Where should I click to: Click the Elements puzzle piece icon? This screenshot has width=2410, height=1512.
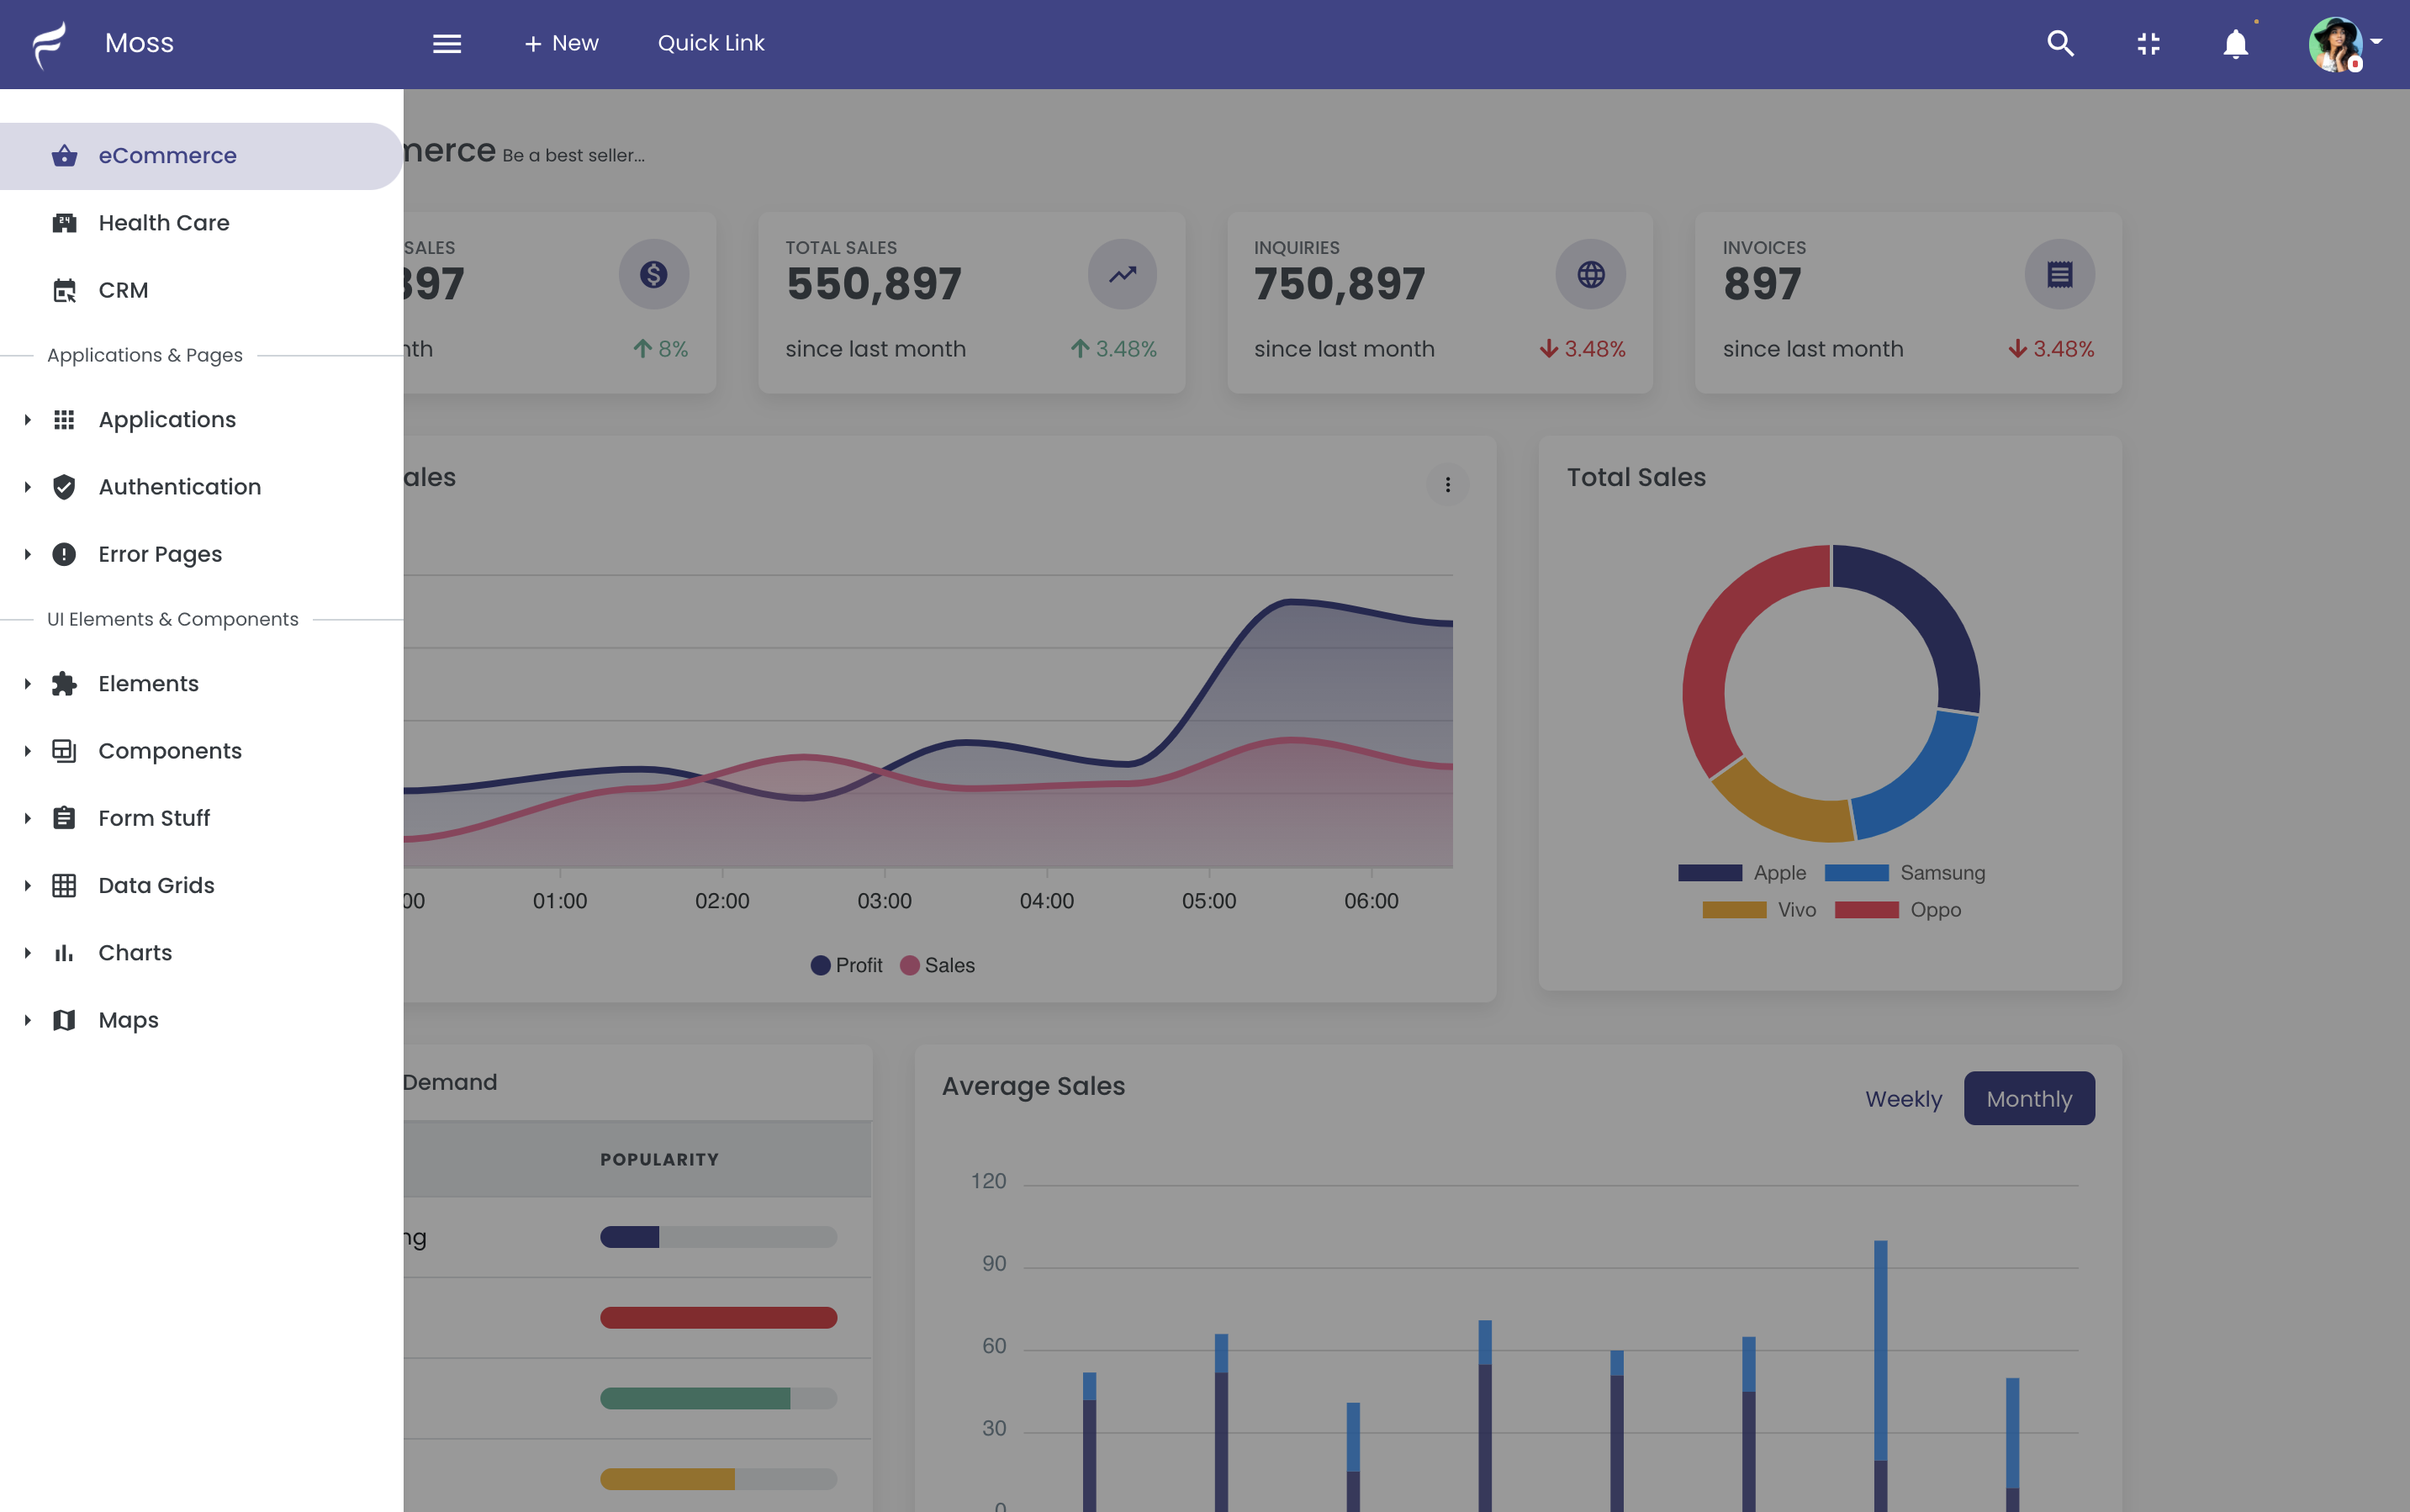(64, 684)
